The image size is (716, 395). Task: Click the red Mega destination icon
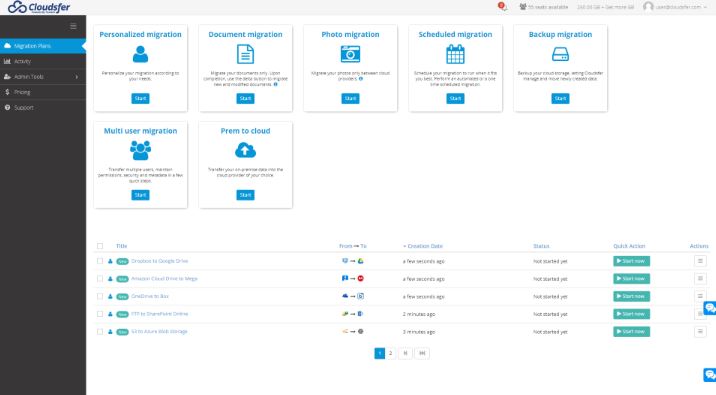pos(360,279)
